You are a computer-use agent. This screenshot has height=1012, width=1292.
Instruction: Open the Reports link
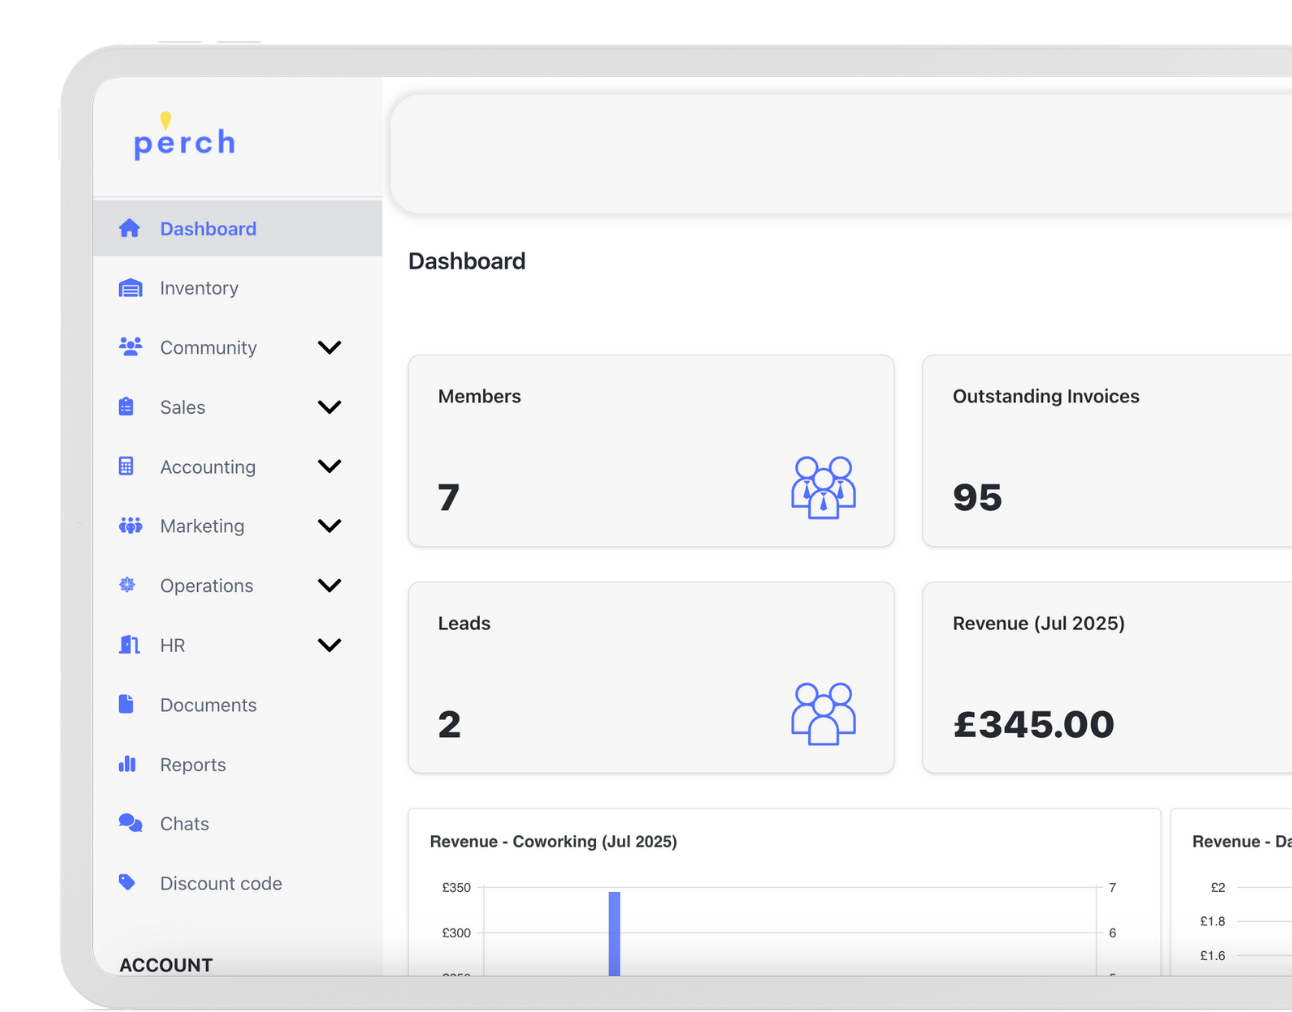(193, 765)
